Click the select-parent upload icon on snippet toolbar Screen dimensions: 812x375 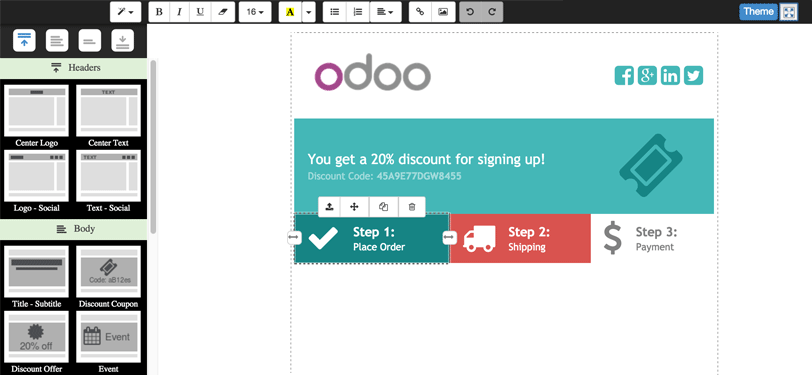point(329,207)
